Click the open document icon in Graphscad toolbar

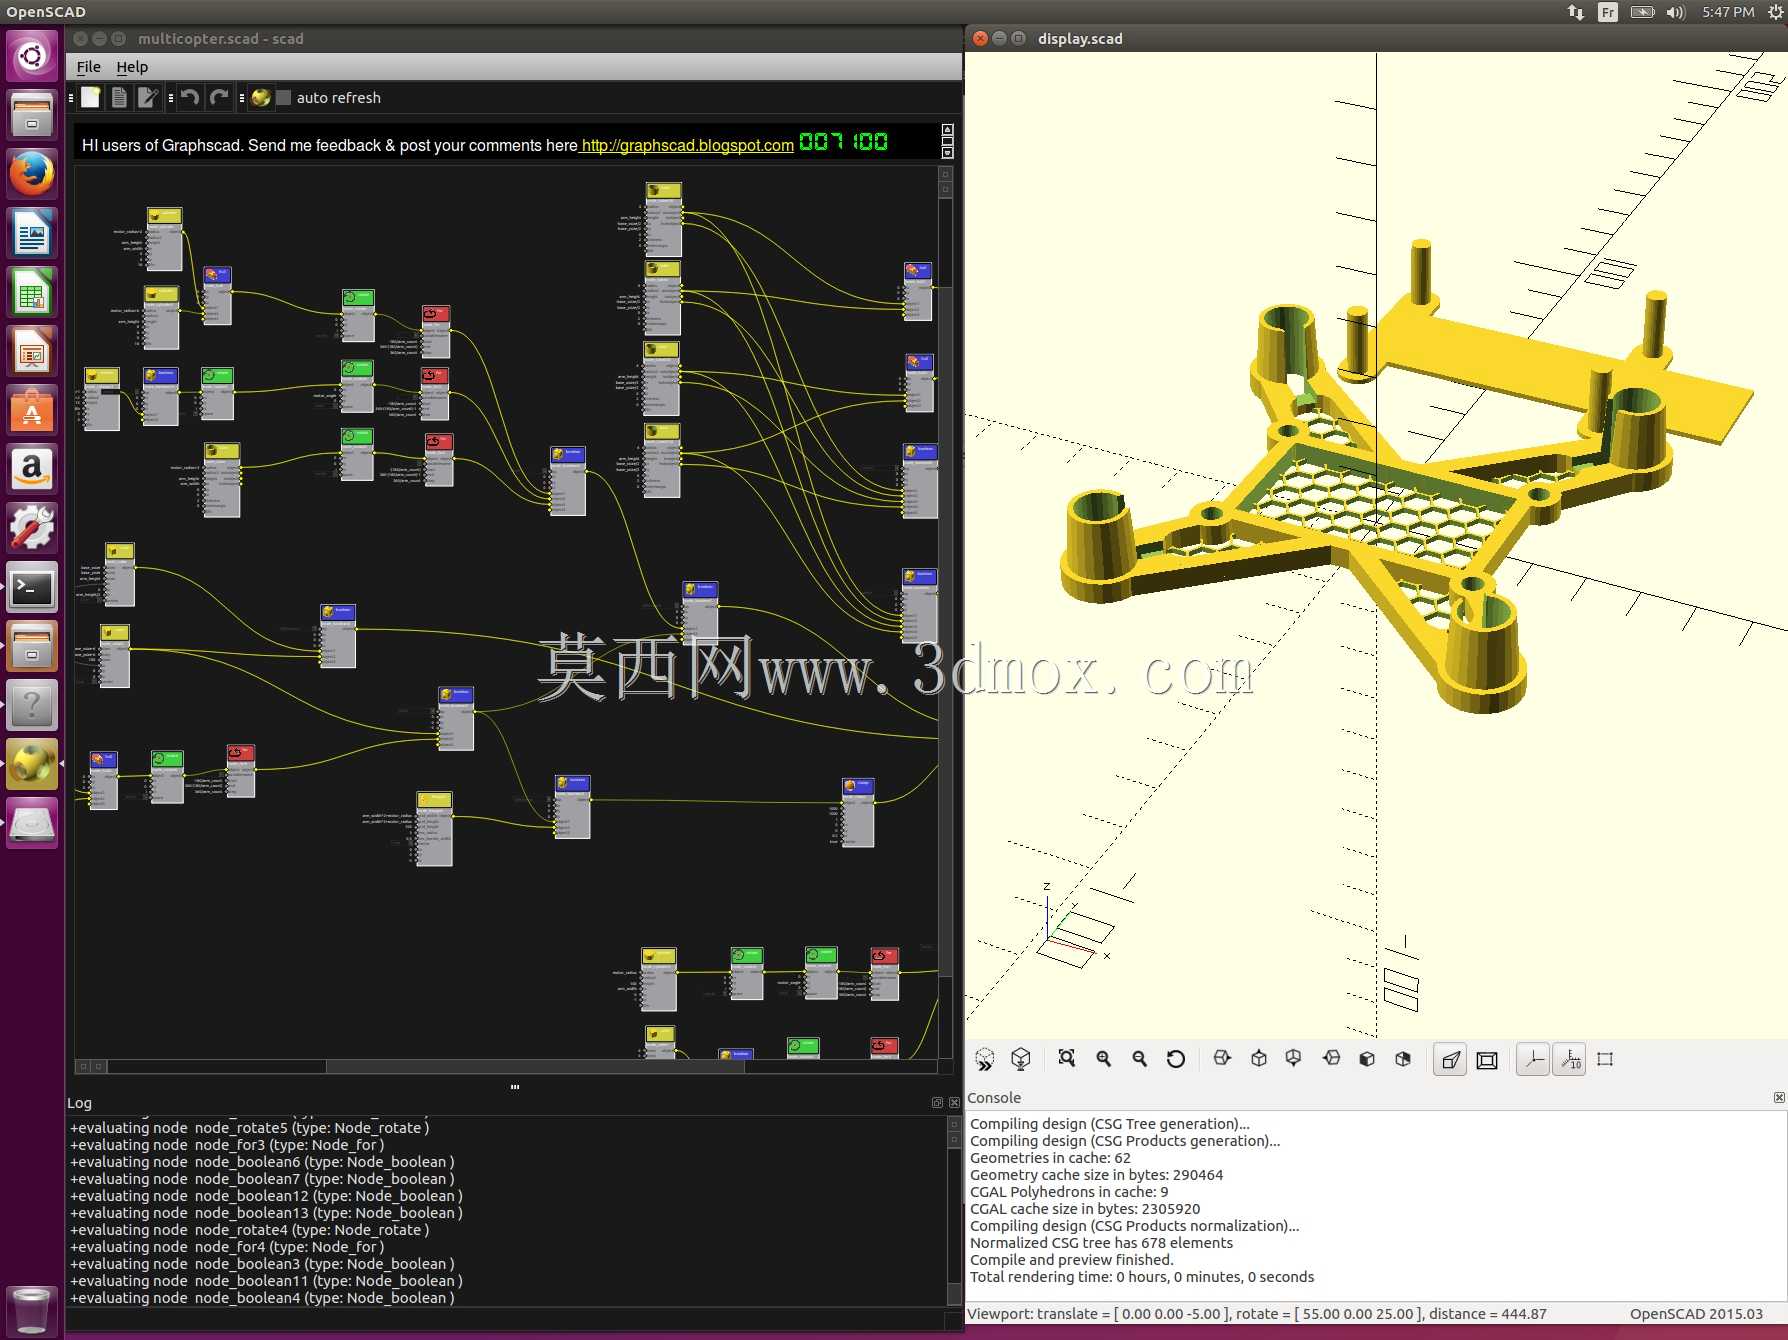(x=119, y=97)
